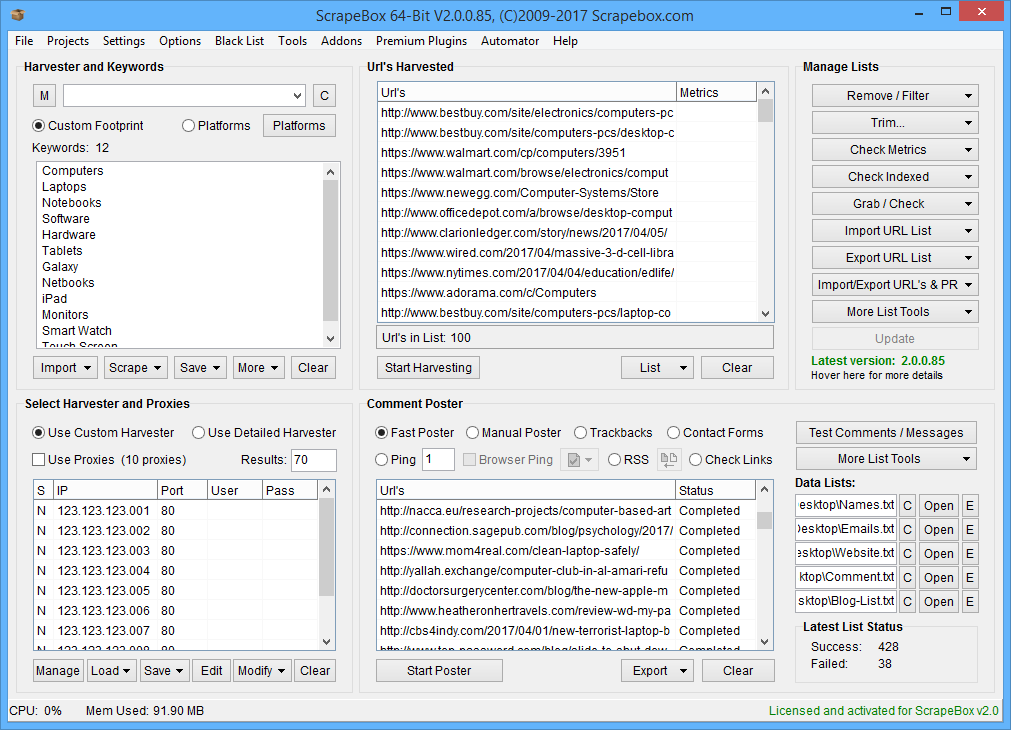Click inside the Results input field
The height and width of the screenshot is (730, 1011).
pyautogui.click(x=313, y=459)
